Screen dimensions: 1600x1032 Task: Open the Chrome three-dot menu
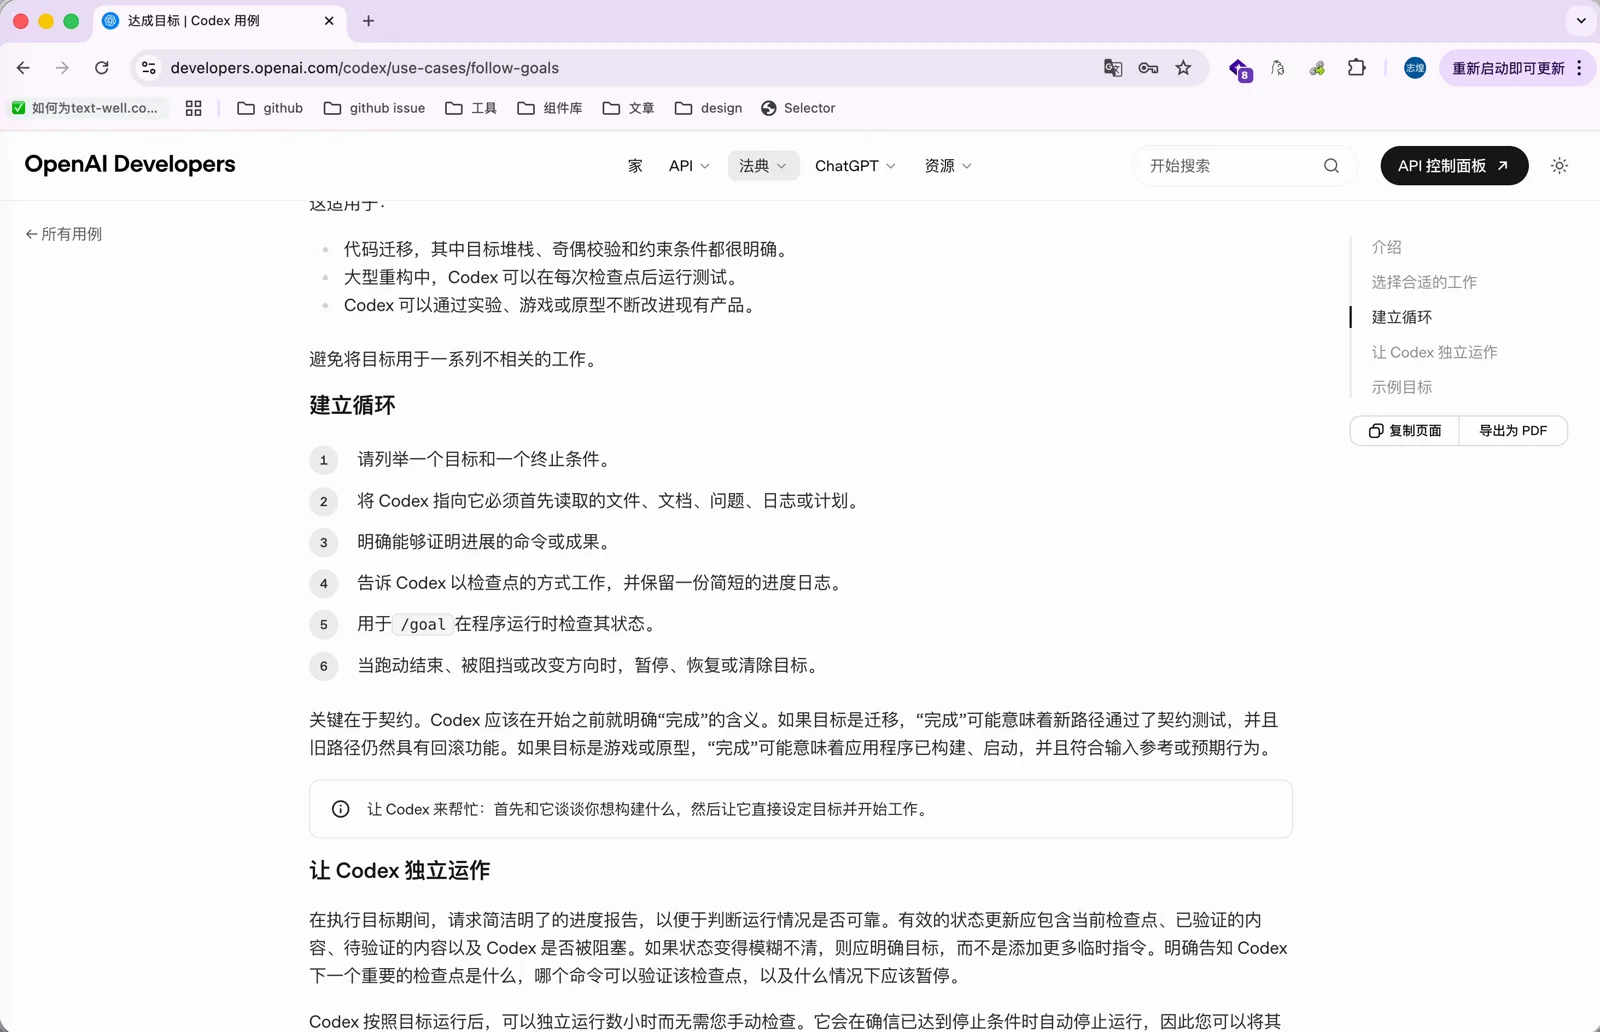[x=1579, y=68]
